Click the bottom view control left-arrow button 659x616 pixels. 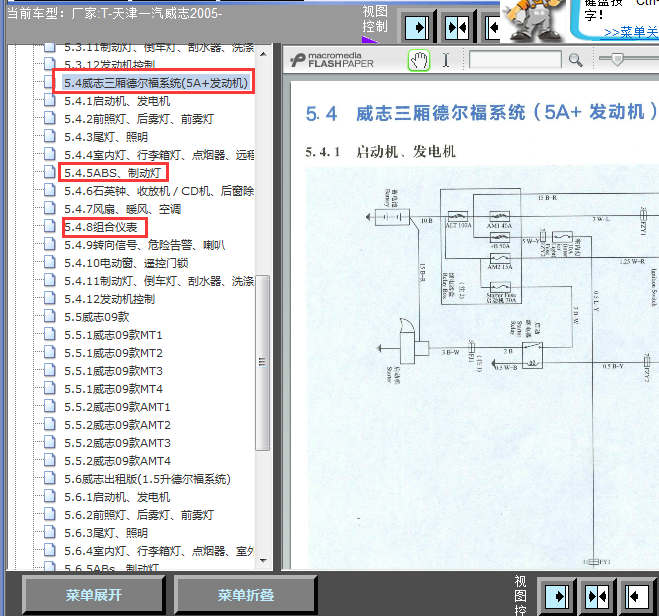click(636, 596)
